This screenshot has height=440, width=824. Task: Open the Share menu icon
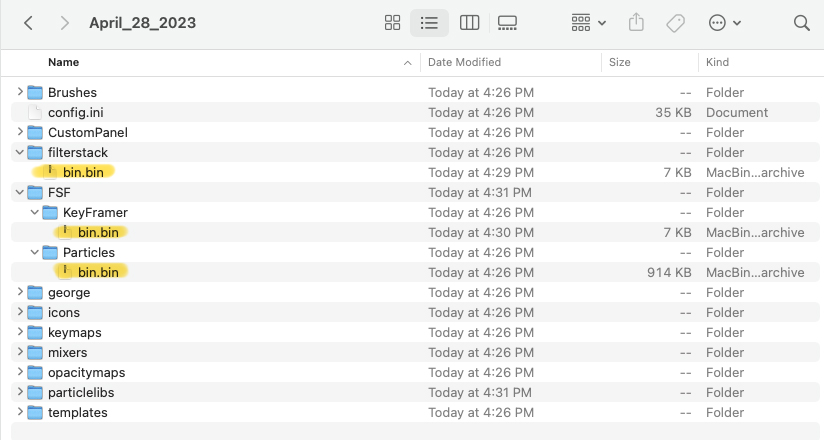click(636, 22)
